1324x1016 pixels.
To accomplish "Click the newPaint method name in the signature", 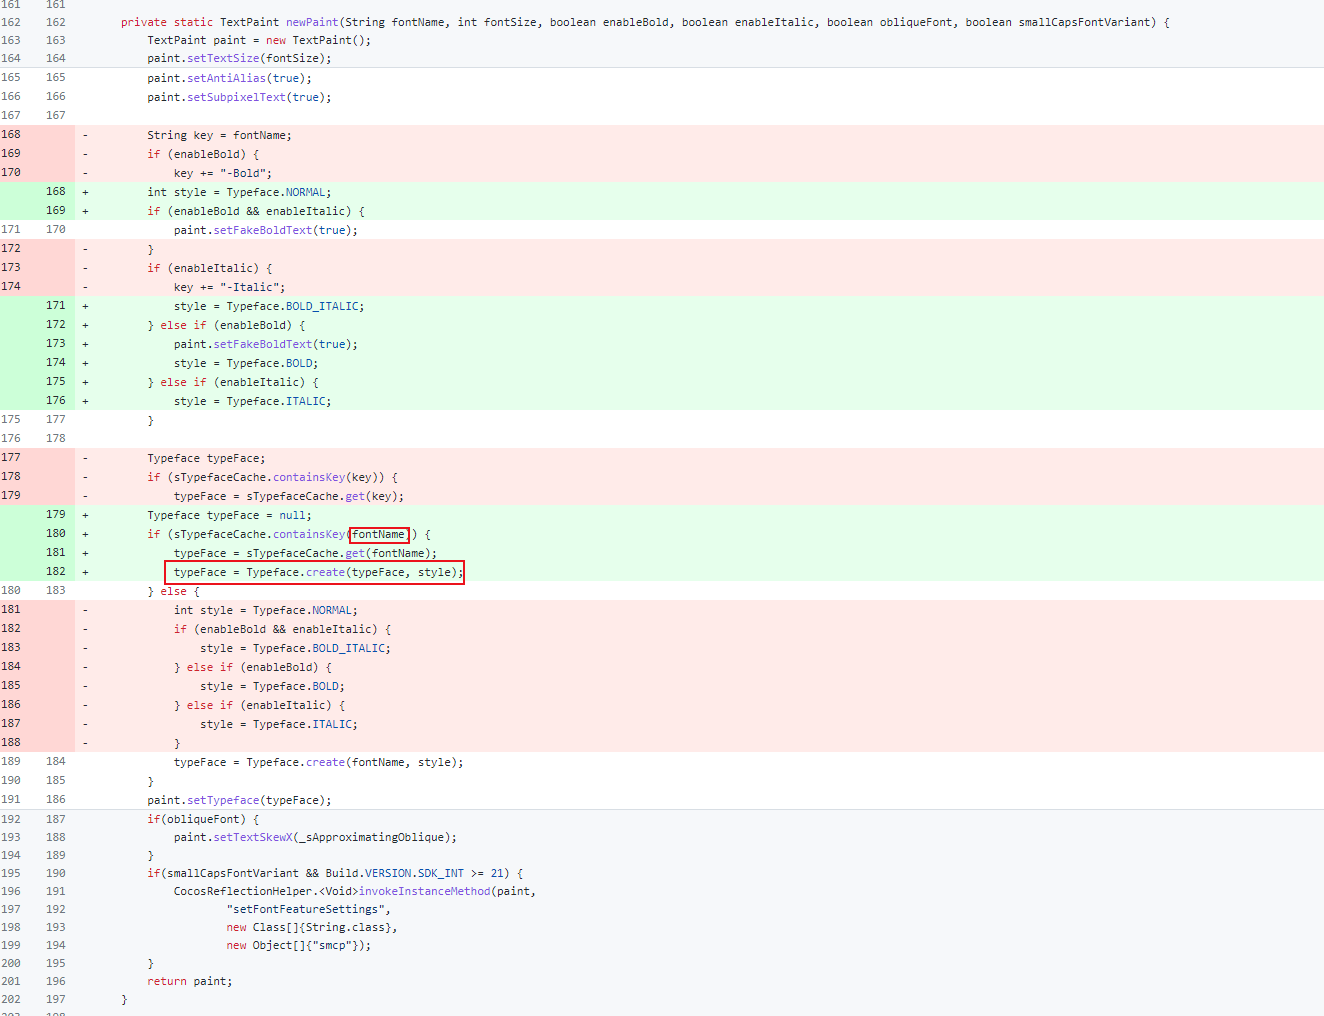I will [x=312, y=22].
